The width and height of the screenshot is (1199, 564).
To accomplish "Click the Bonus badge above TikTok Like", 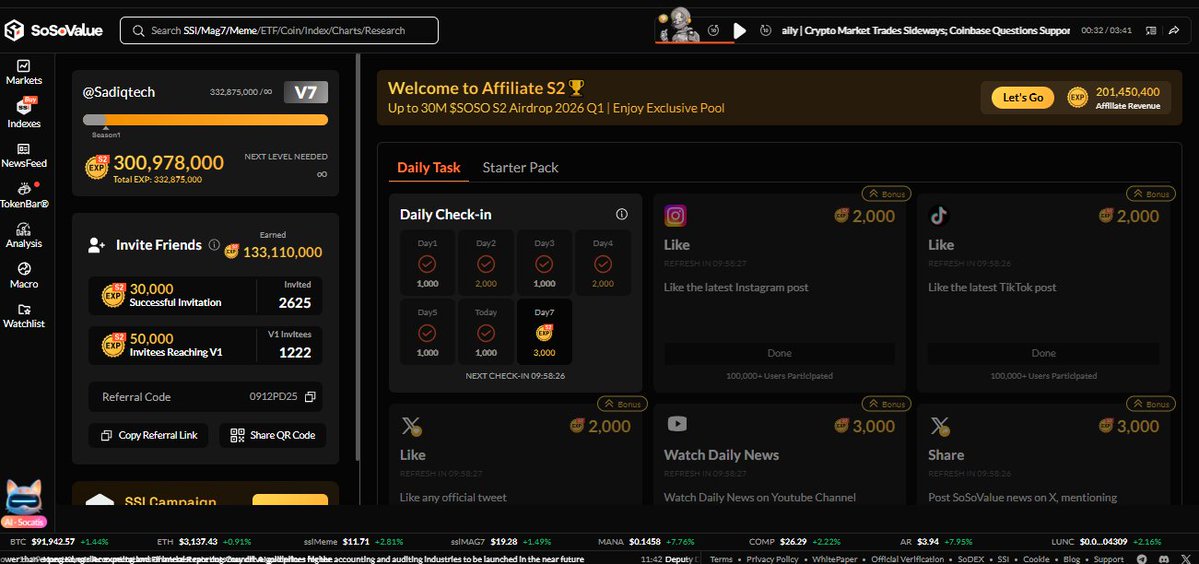I will pyautogui.click(x=1151, y=194).
